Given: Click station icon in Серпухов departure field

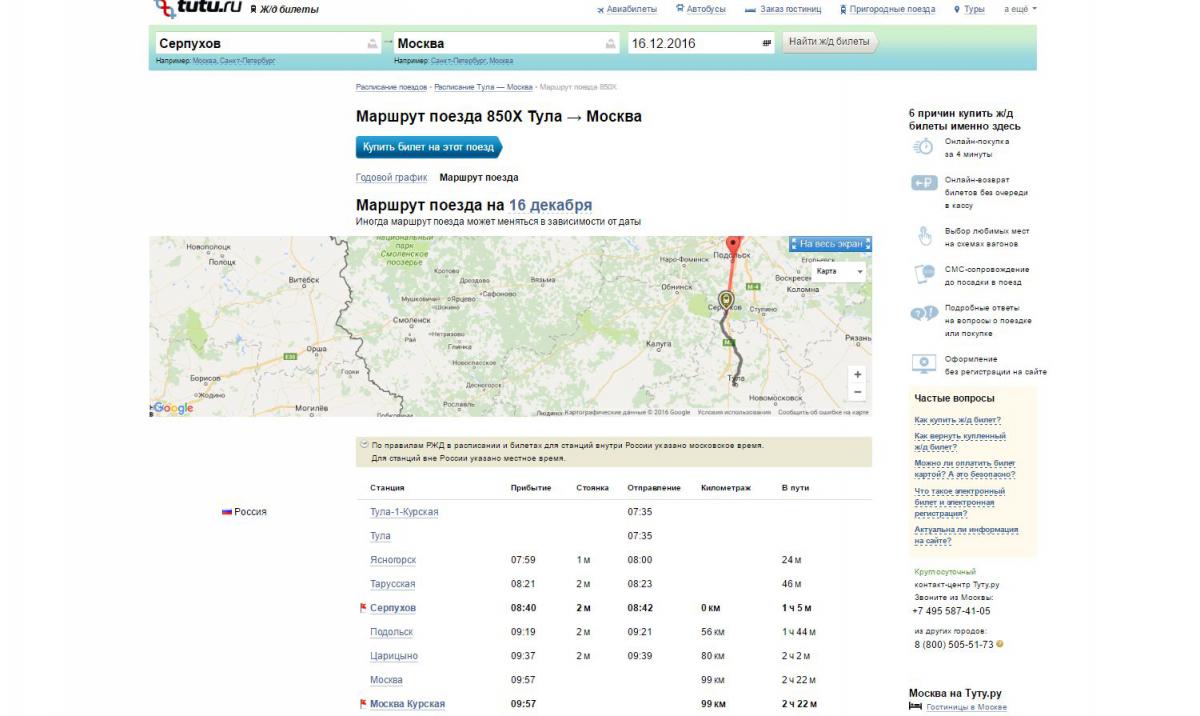Looking at the screenshot, I should coord(373,44).
